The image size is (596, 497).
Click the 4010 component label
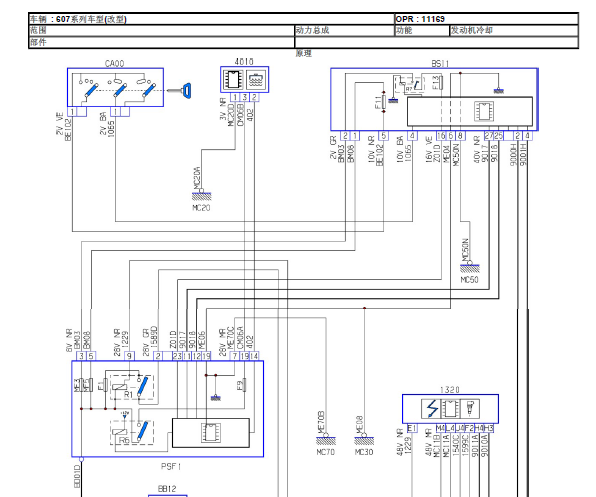(x=244, y=62)
